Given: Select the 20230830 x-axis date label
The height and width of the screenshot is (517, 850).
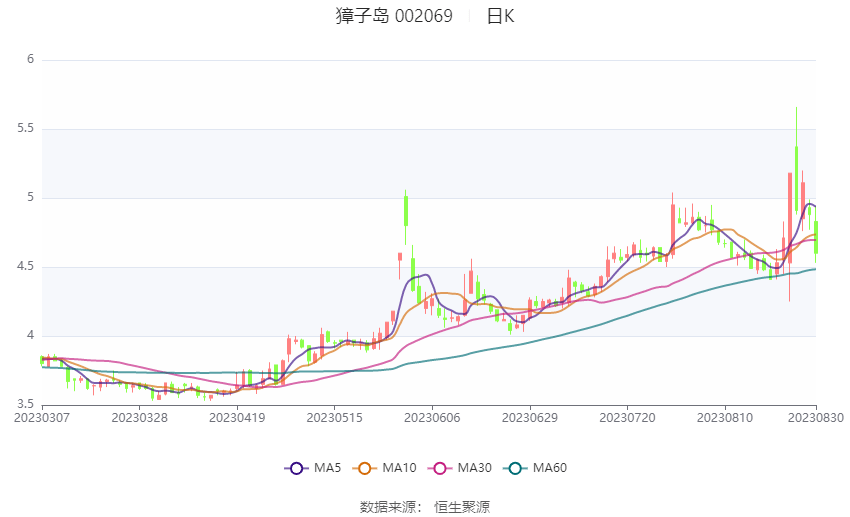Looking at the screenshot, I should point(816,418).
